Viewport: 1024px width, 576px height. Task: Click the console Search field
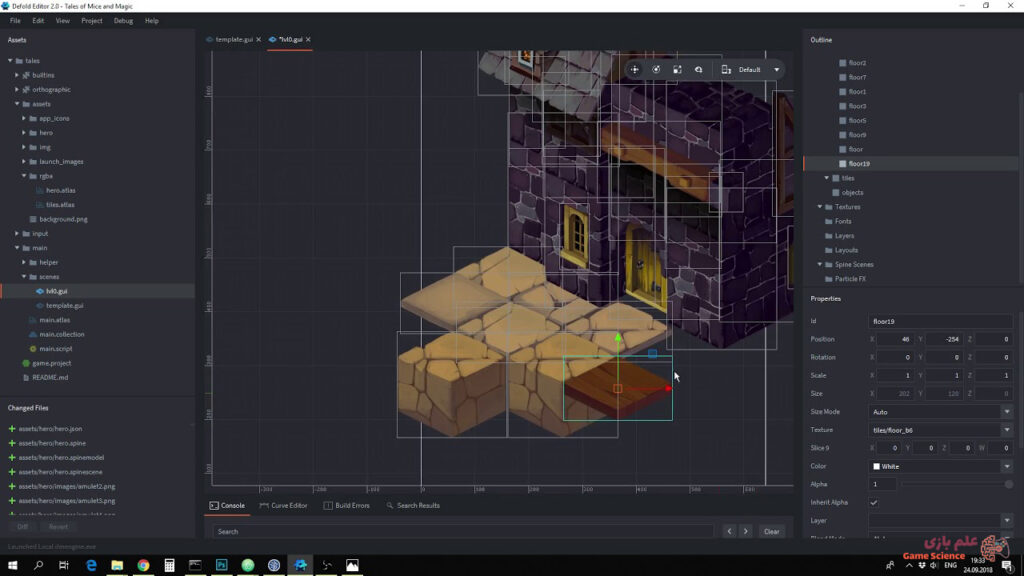pos(463,532)
